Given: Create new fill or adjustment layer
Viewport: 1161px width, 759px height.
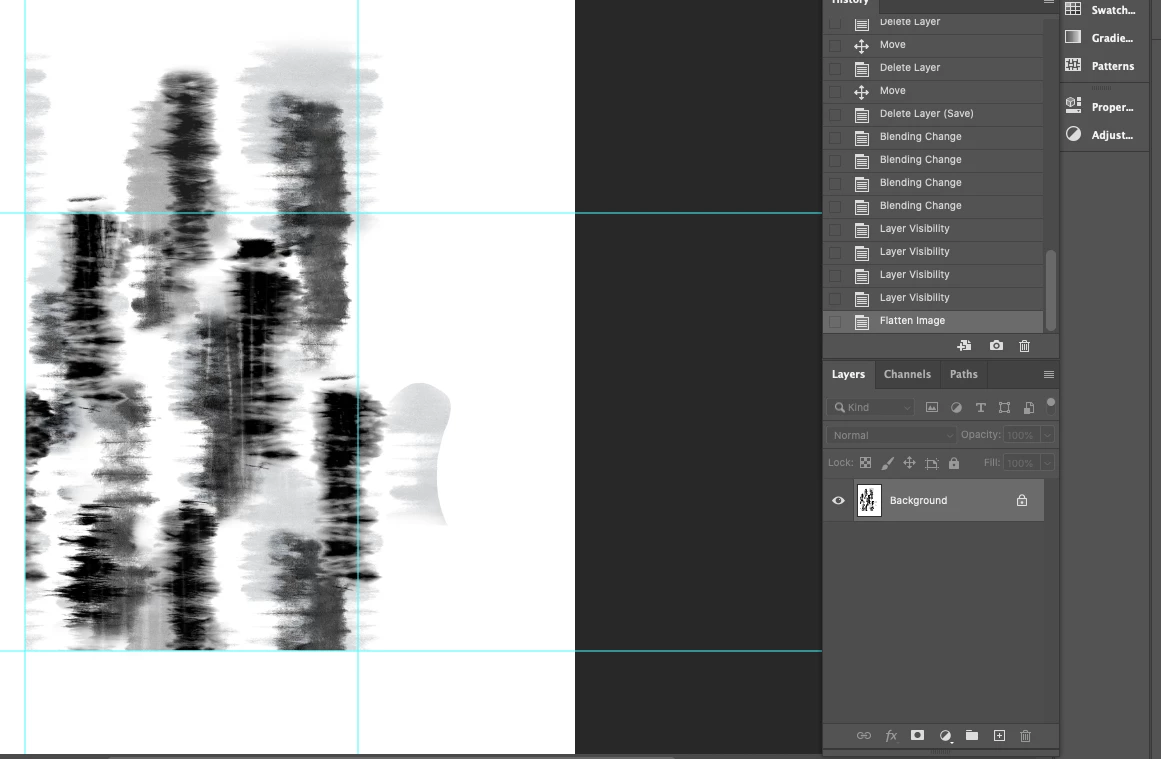Looking at the screenshot, I should point(946,735).
